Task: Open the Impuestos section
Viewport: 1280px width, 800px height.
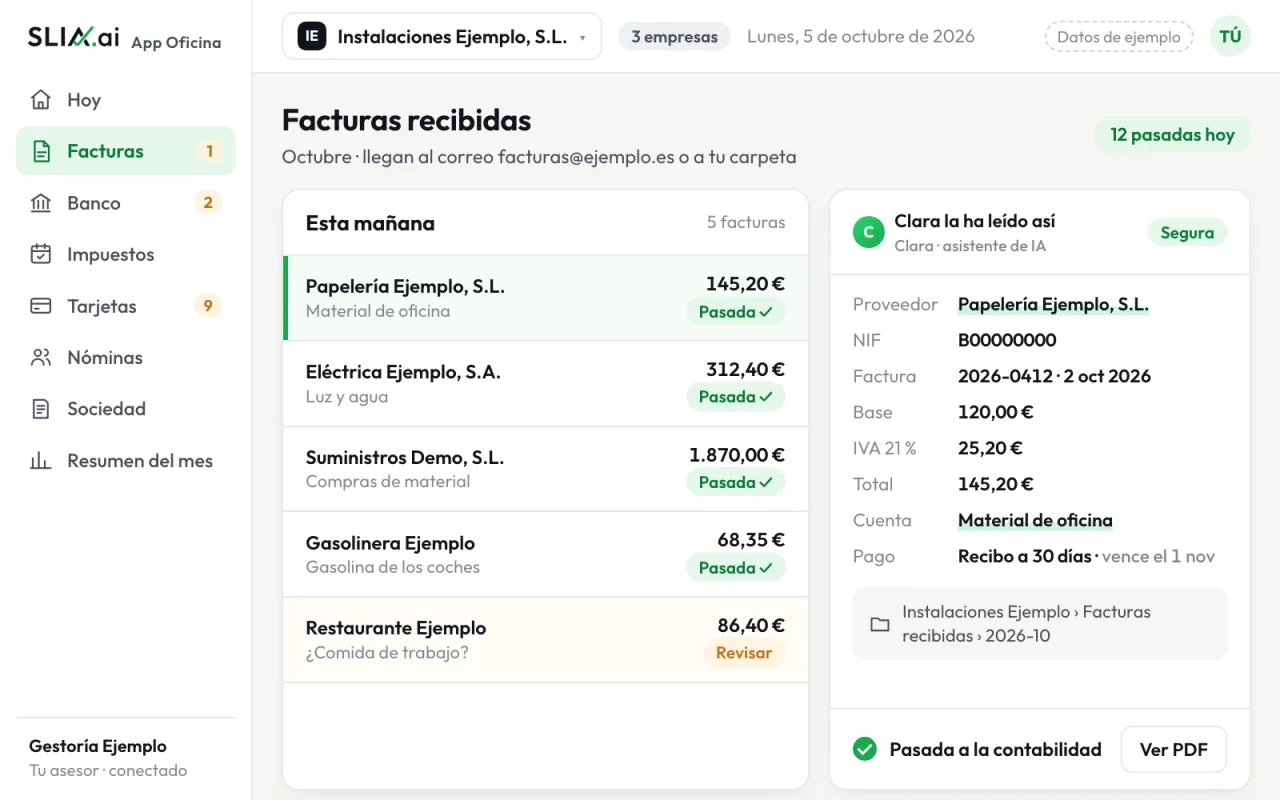Action: [126, 255]
